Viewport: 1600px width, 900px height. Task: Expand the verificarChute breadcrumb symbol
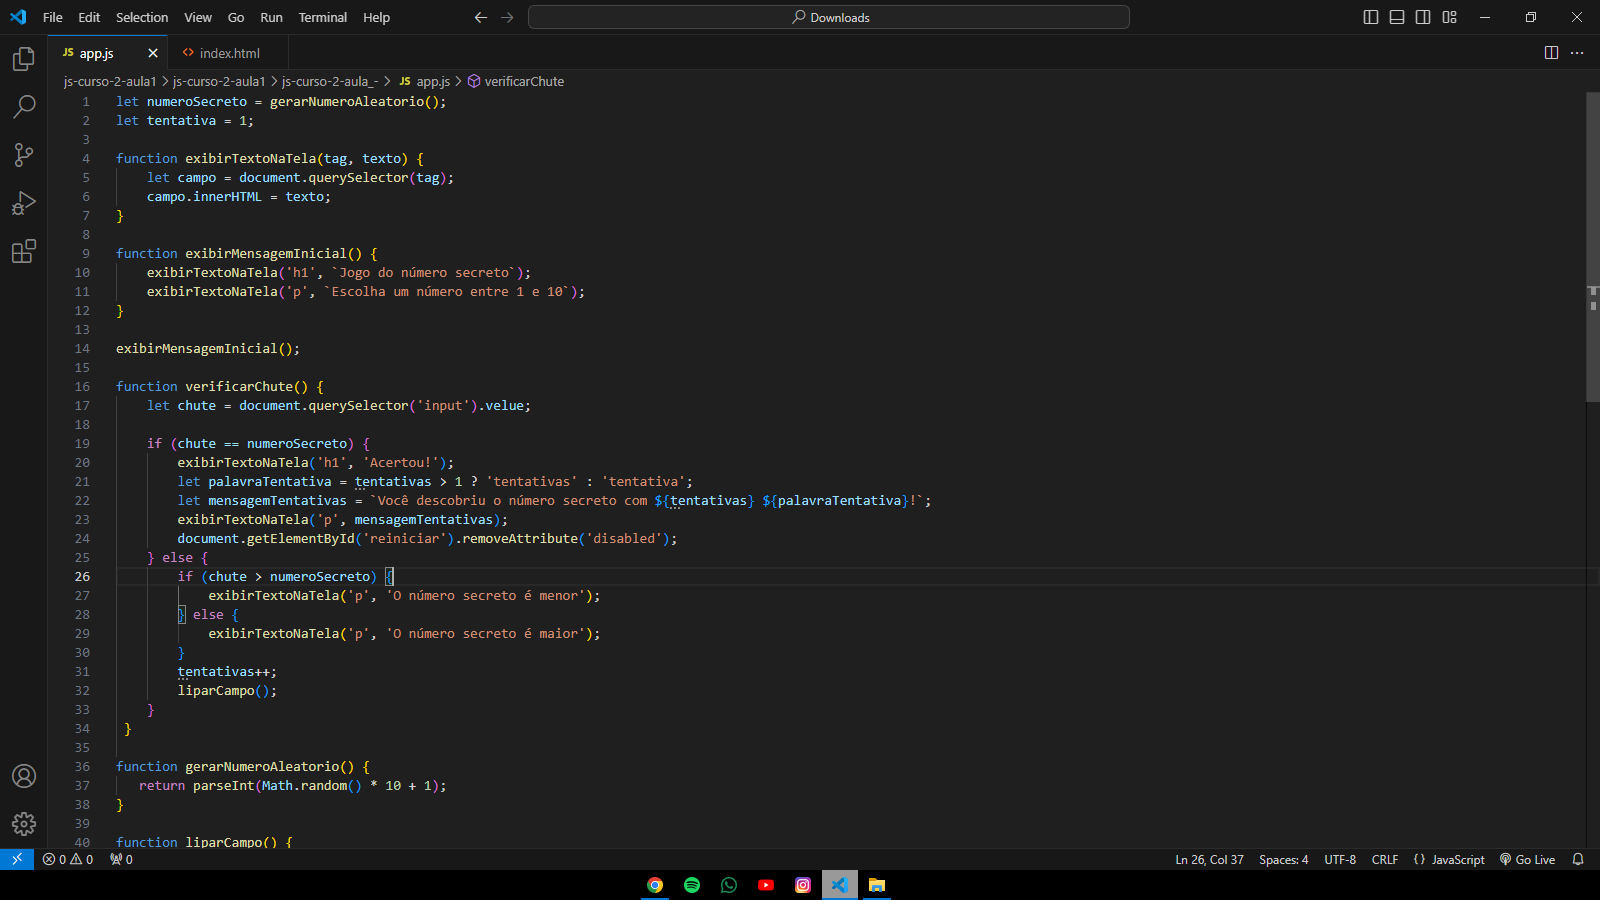[x=516, y=81]
